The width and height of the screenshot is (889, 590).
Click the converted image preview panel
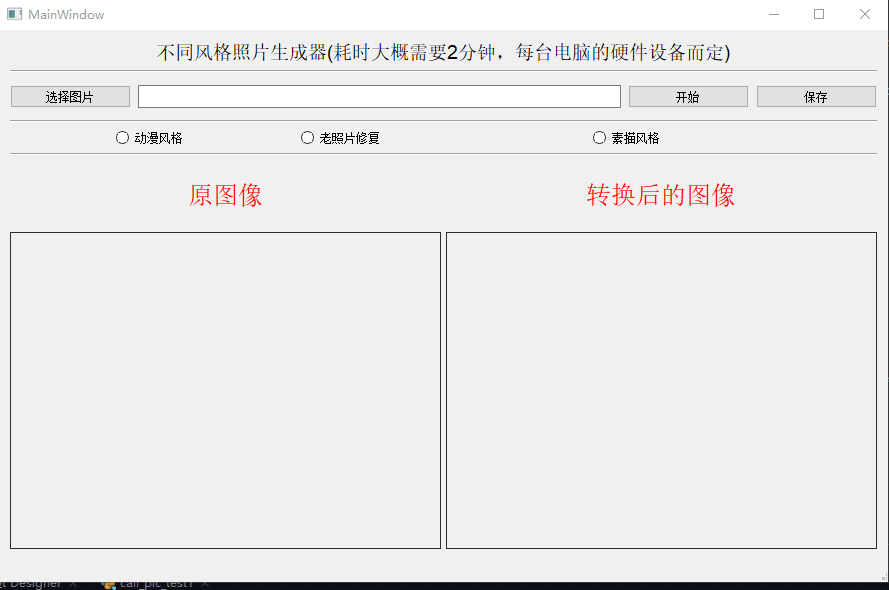click(661, 390)
